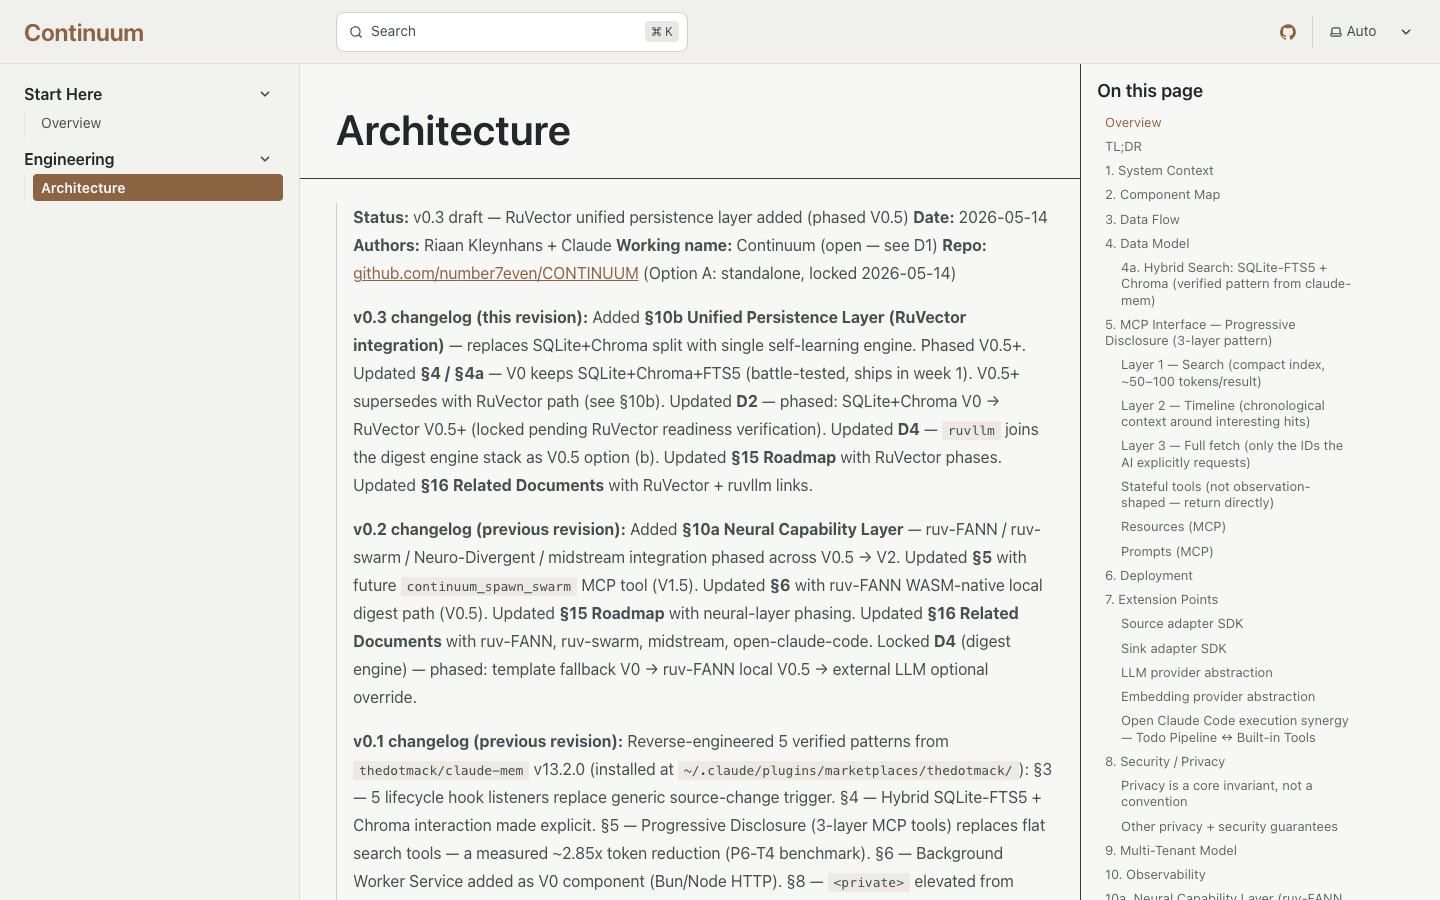1440x900 pixels.
Task: Go to 8. Security / Privacy
Action: 1165,762
